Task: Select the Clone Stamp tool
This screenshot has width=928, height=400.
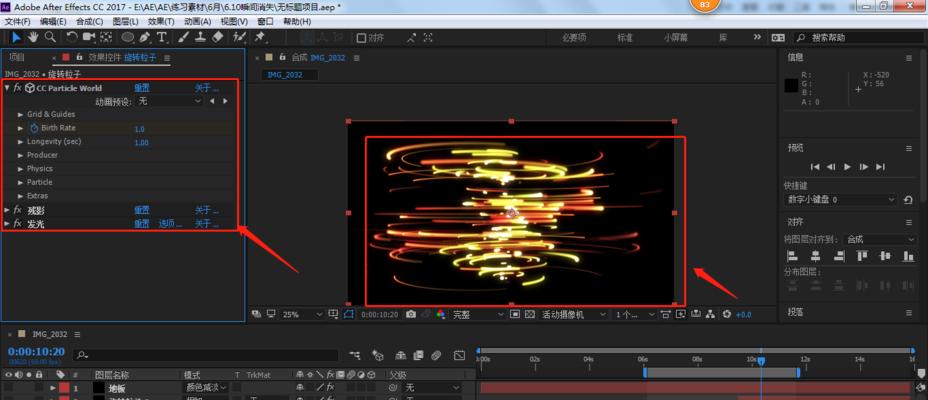Action: tap(200, 37)
